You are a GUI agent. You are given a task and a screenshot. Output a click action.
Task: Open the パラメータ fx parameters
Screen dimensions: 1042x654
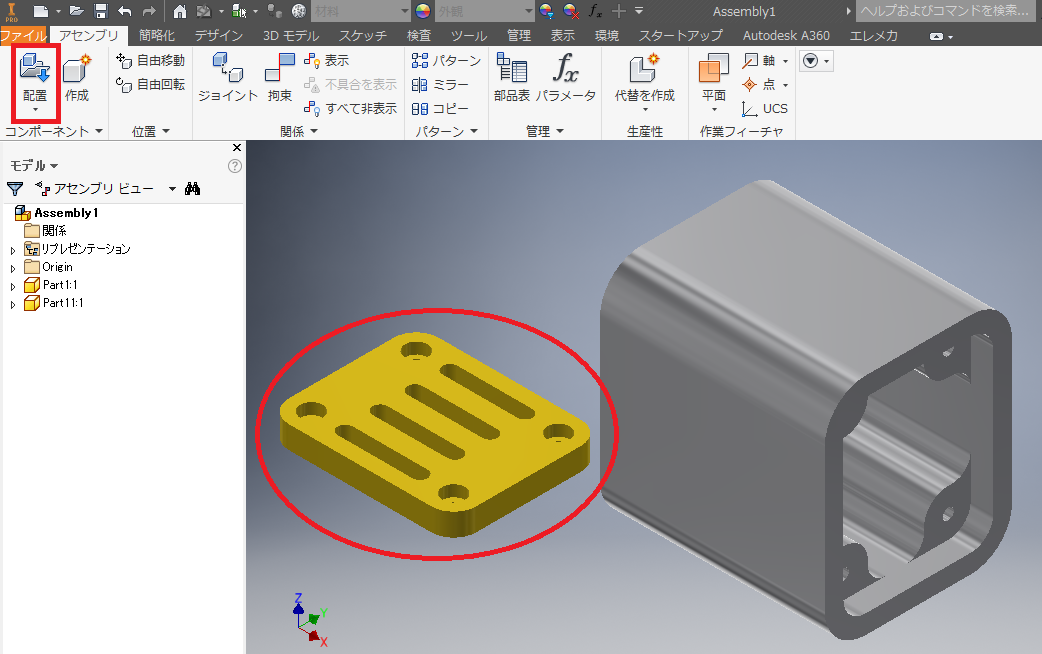566,76
